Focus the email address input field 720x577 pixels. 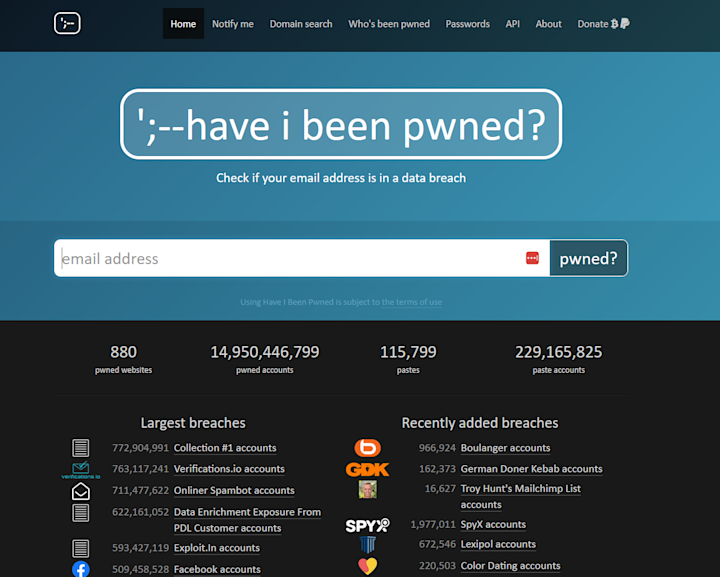point(302,258)
